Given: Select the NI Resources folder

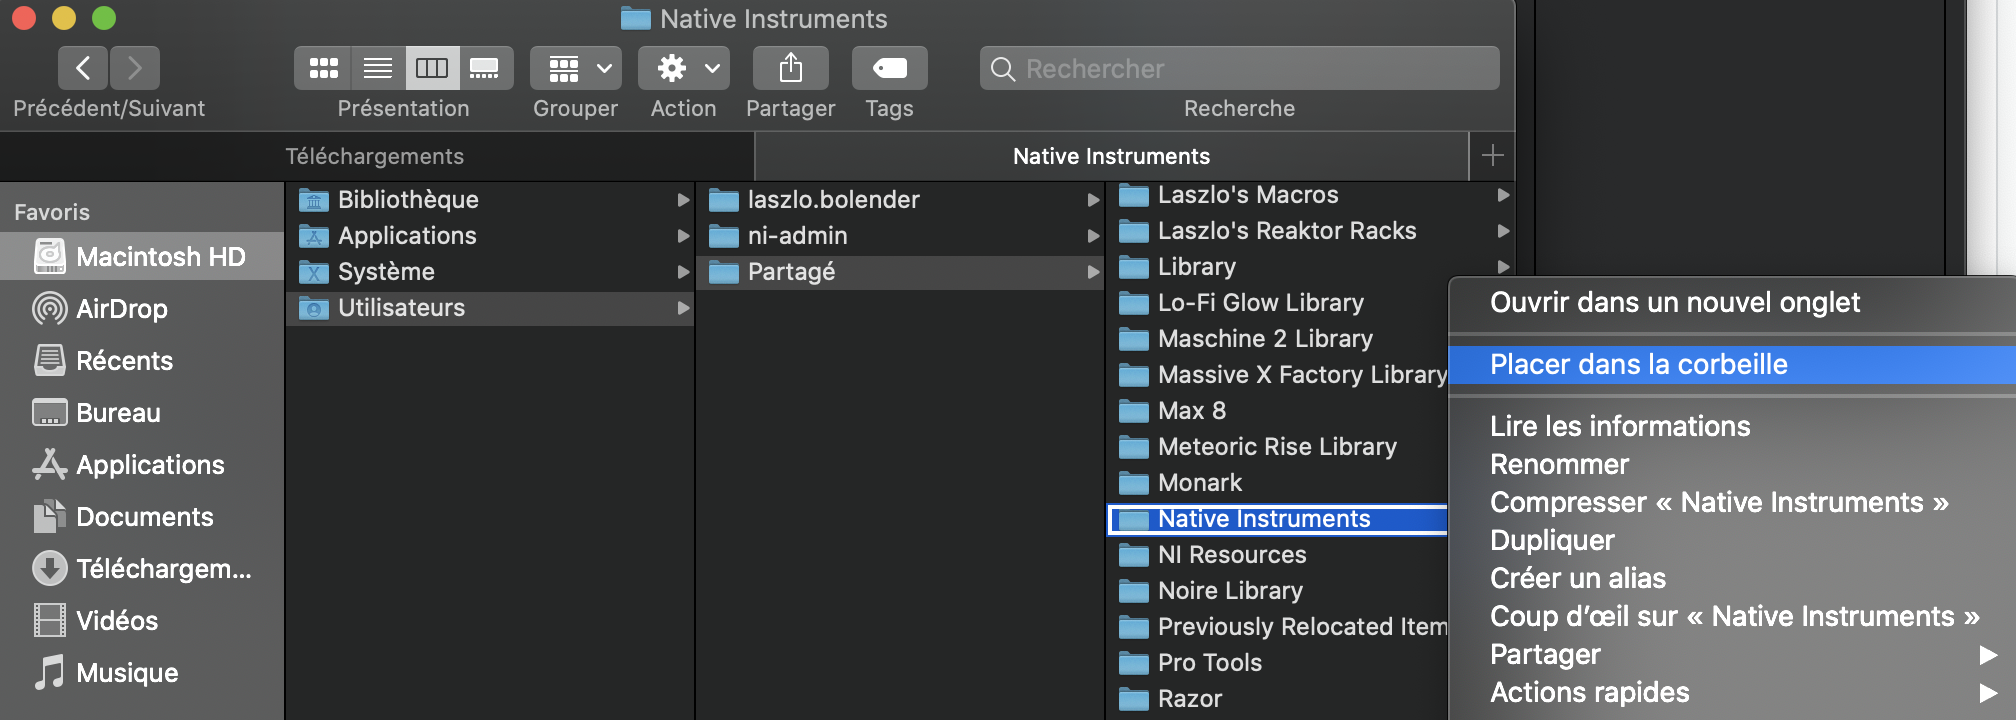Looking at the screenshot, I should [x=1278, y=555].
